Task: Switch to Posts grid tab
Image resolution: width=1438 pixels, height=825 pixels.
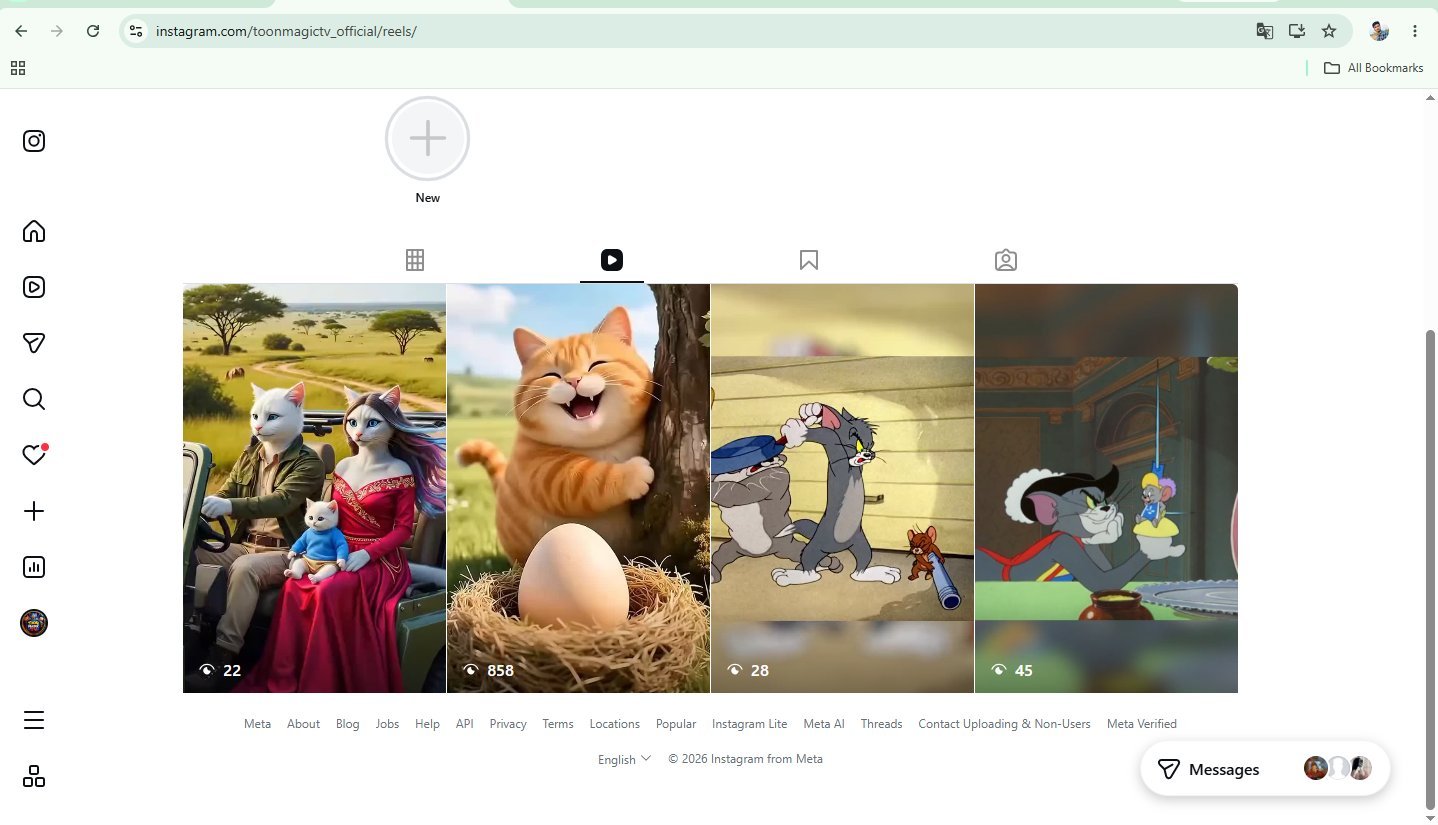Action: click(x=415, y=260)
